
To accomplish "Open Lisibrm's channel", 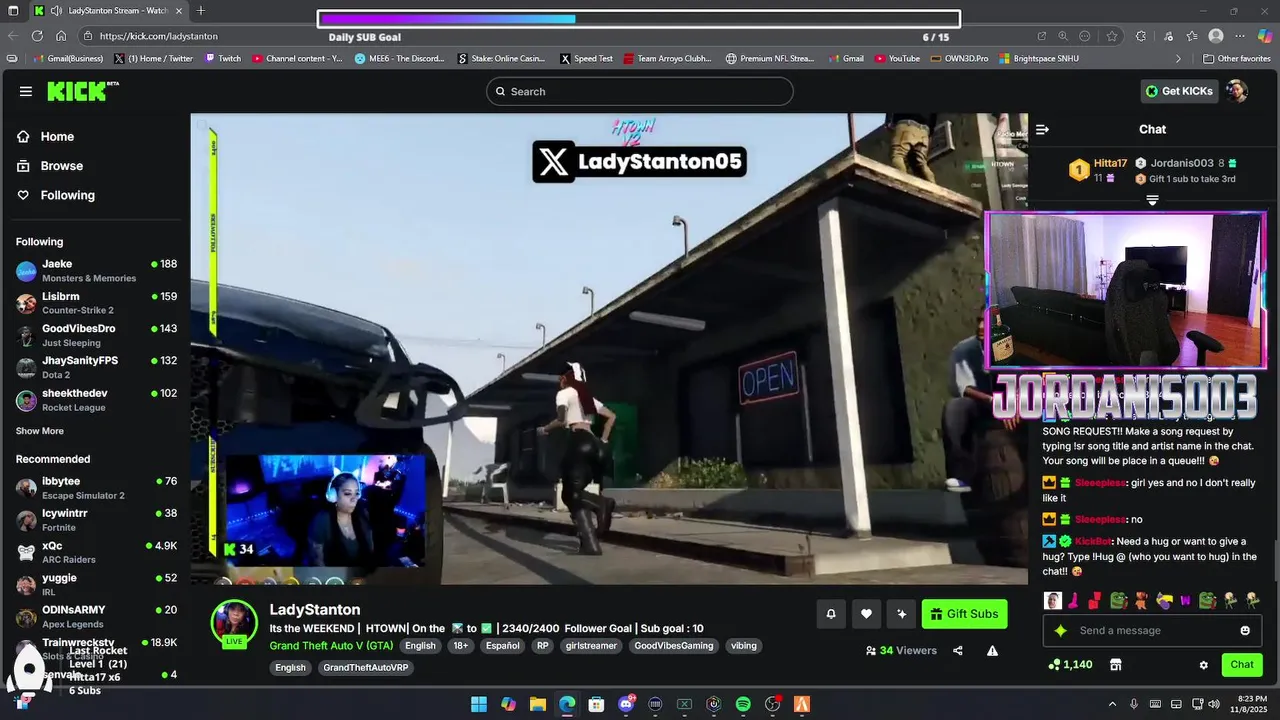I will point(96,303).
